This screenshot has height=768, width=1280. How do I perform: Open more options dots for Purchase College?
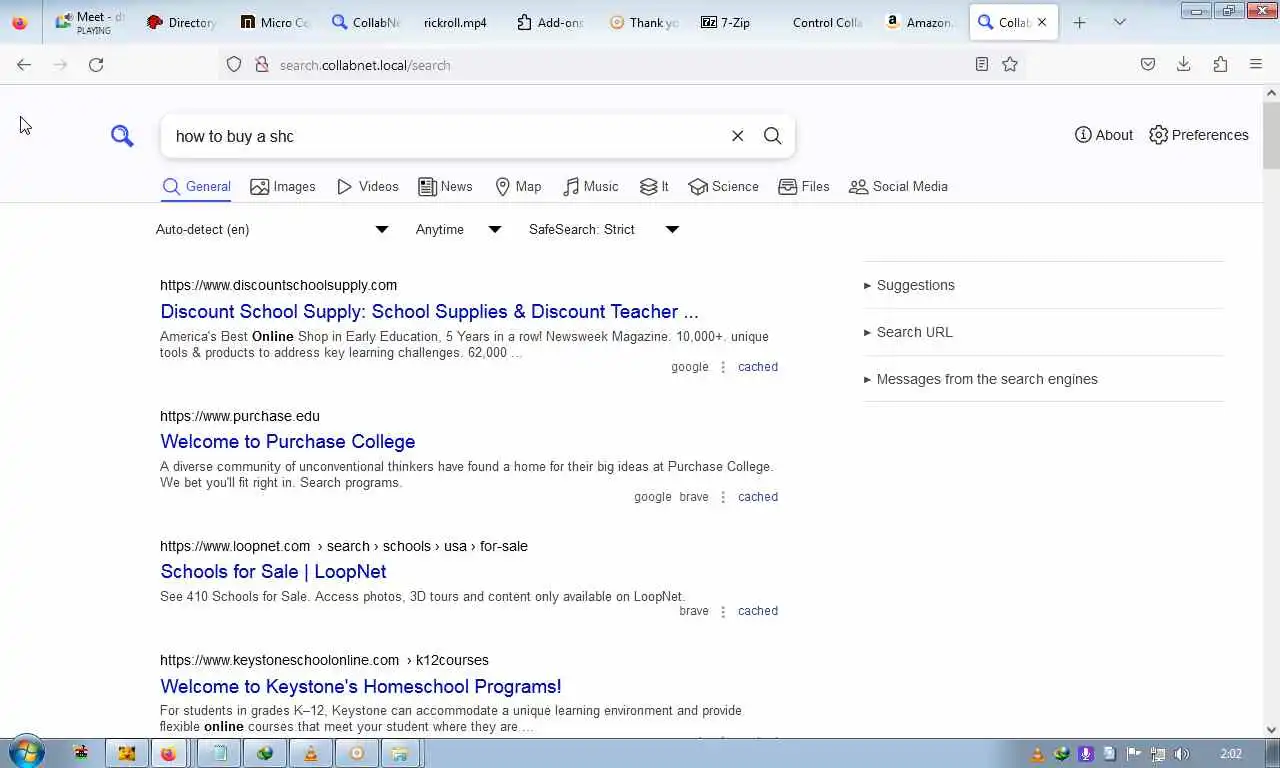click(x=723, y=497)
